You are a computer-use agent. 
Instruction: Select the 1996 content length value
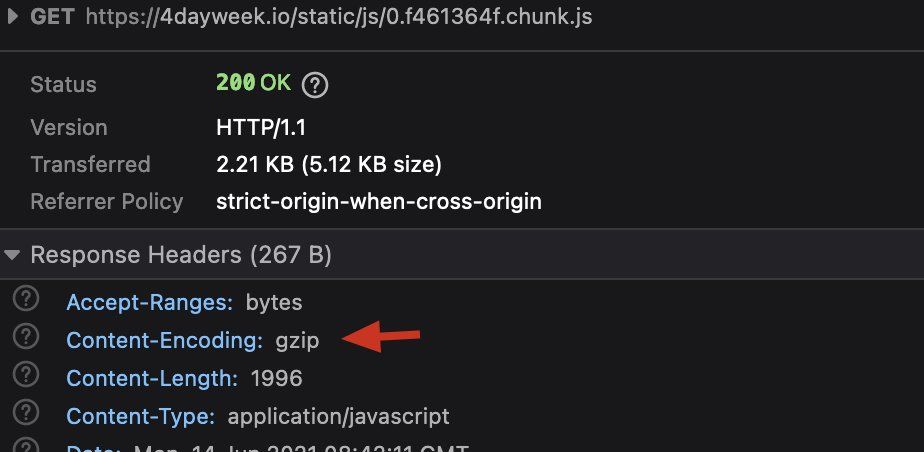(x=276, y=378)
